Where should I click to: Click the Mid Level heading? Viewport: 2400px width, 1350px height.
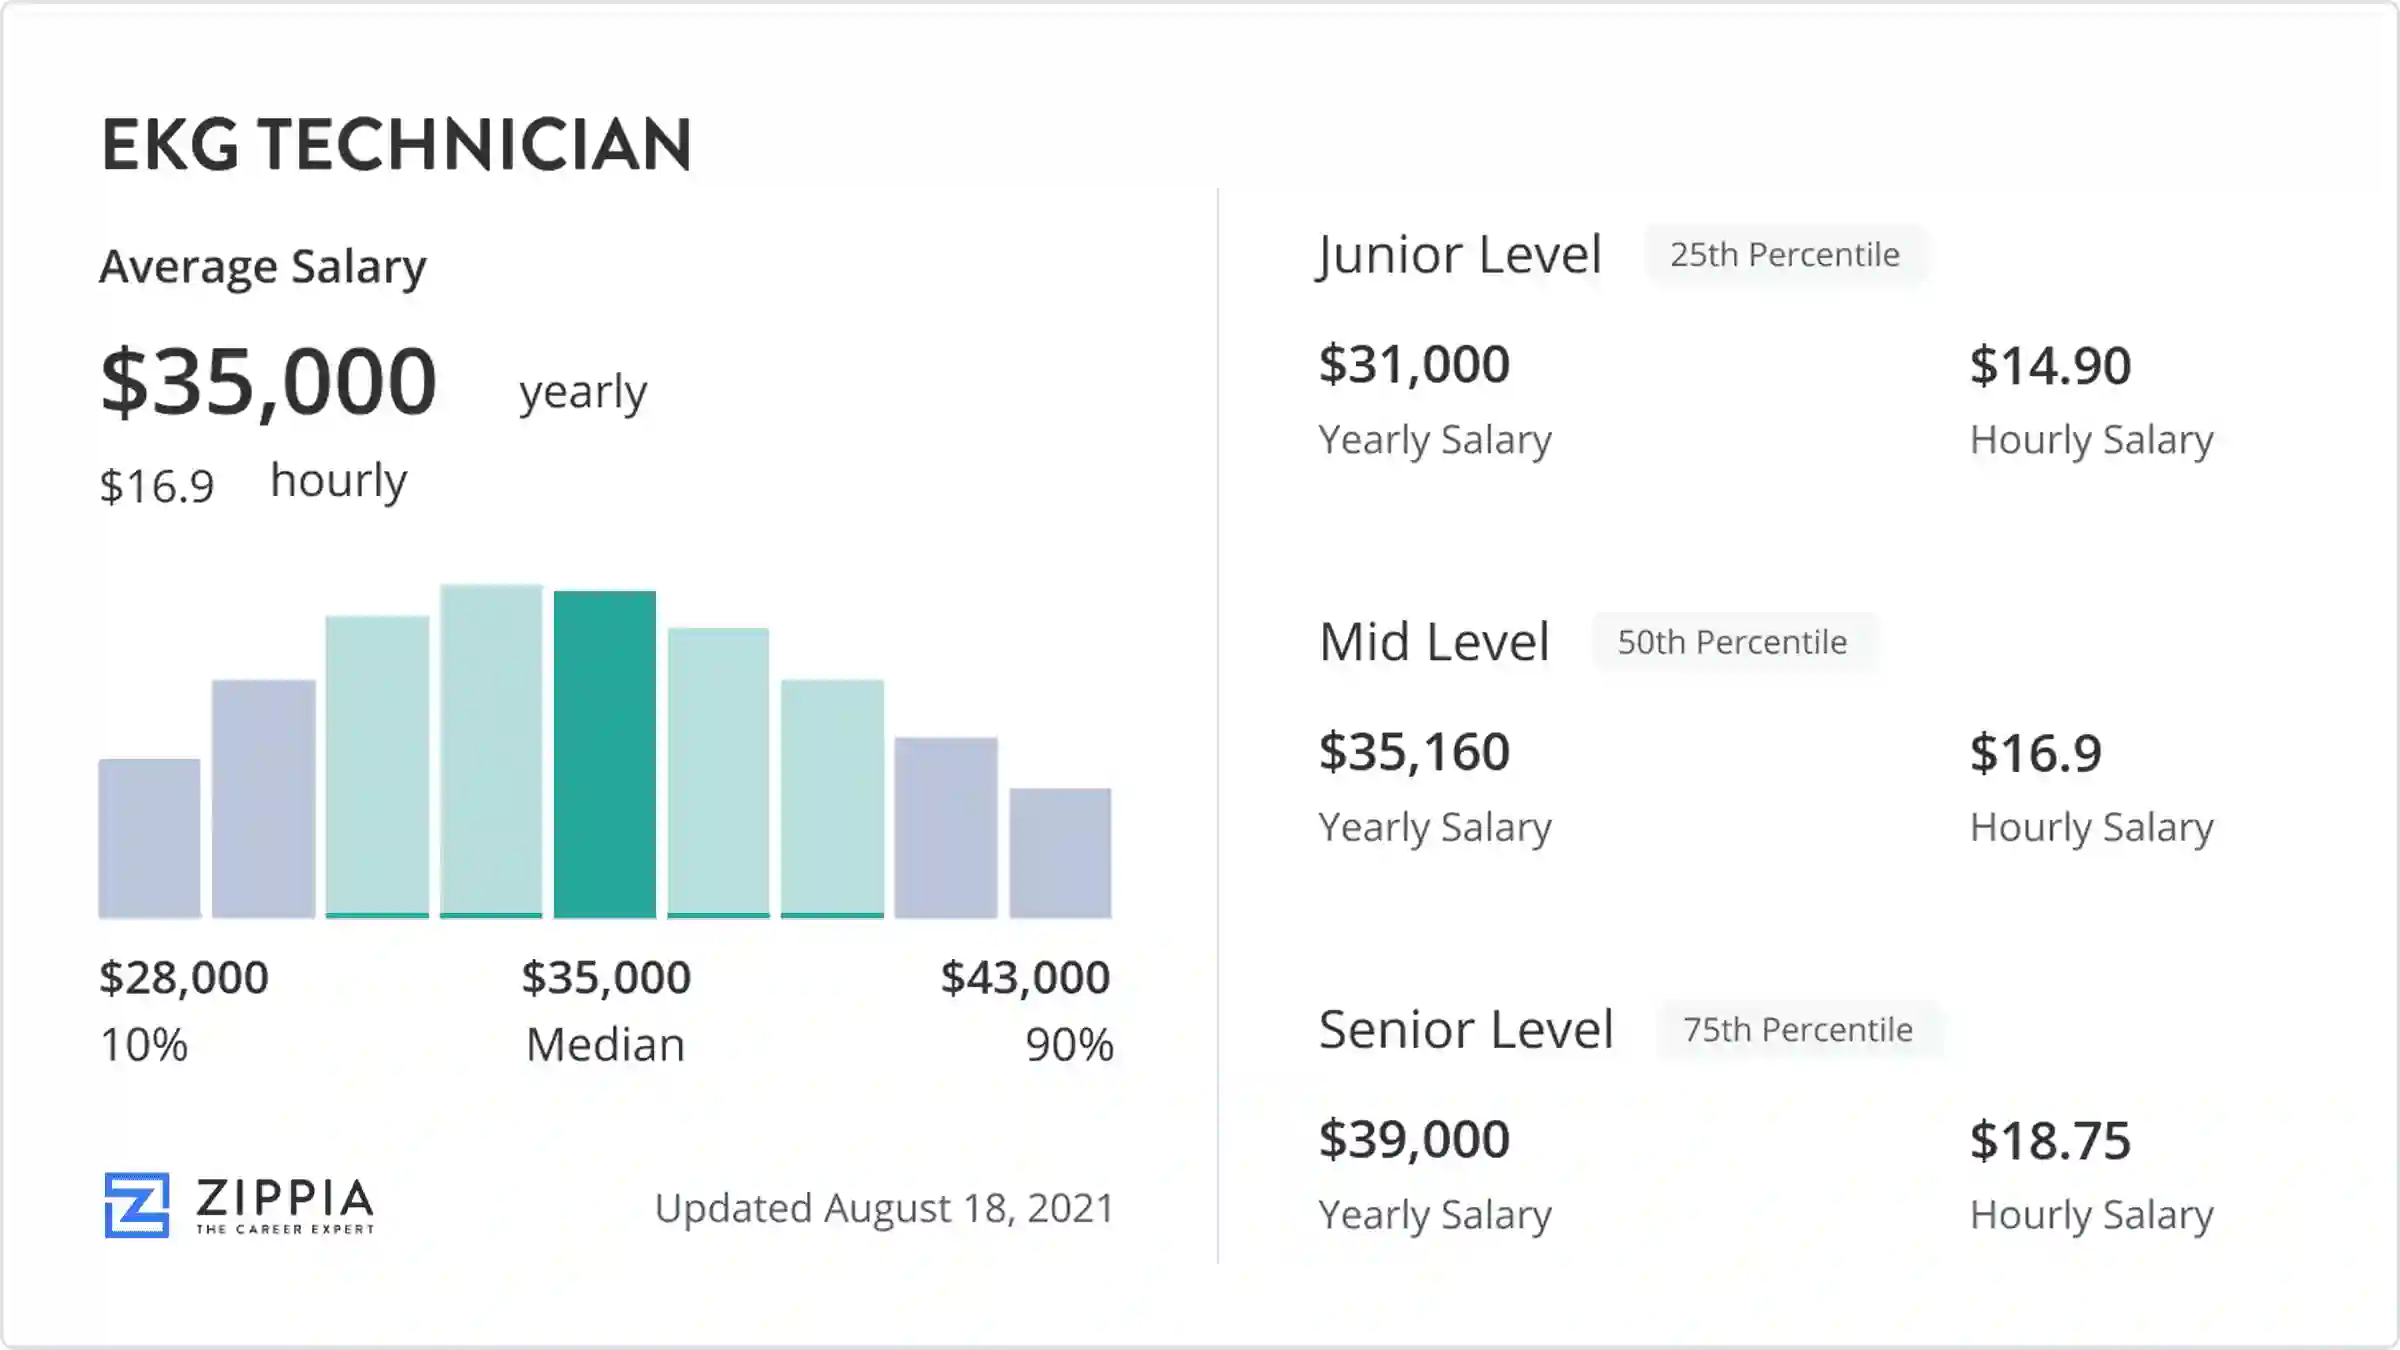tap(1434, 642)
